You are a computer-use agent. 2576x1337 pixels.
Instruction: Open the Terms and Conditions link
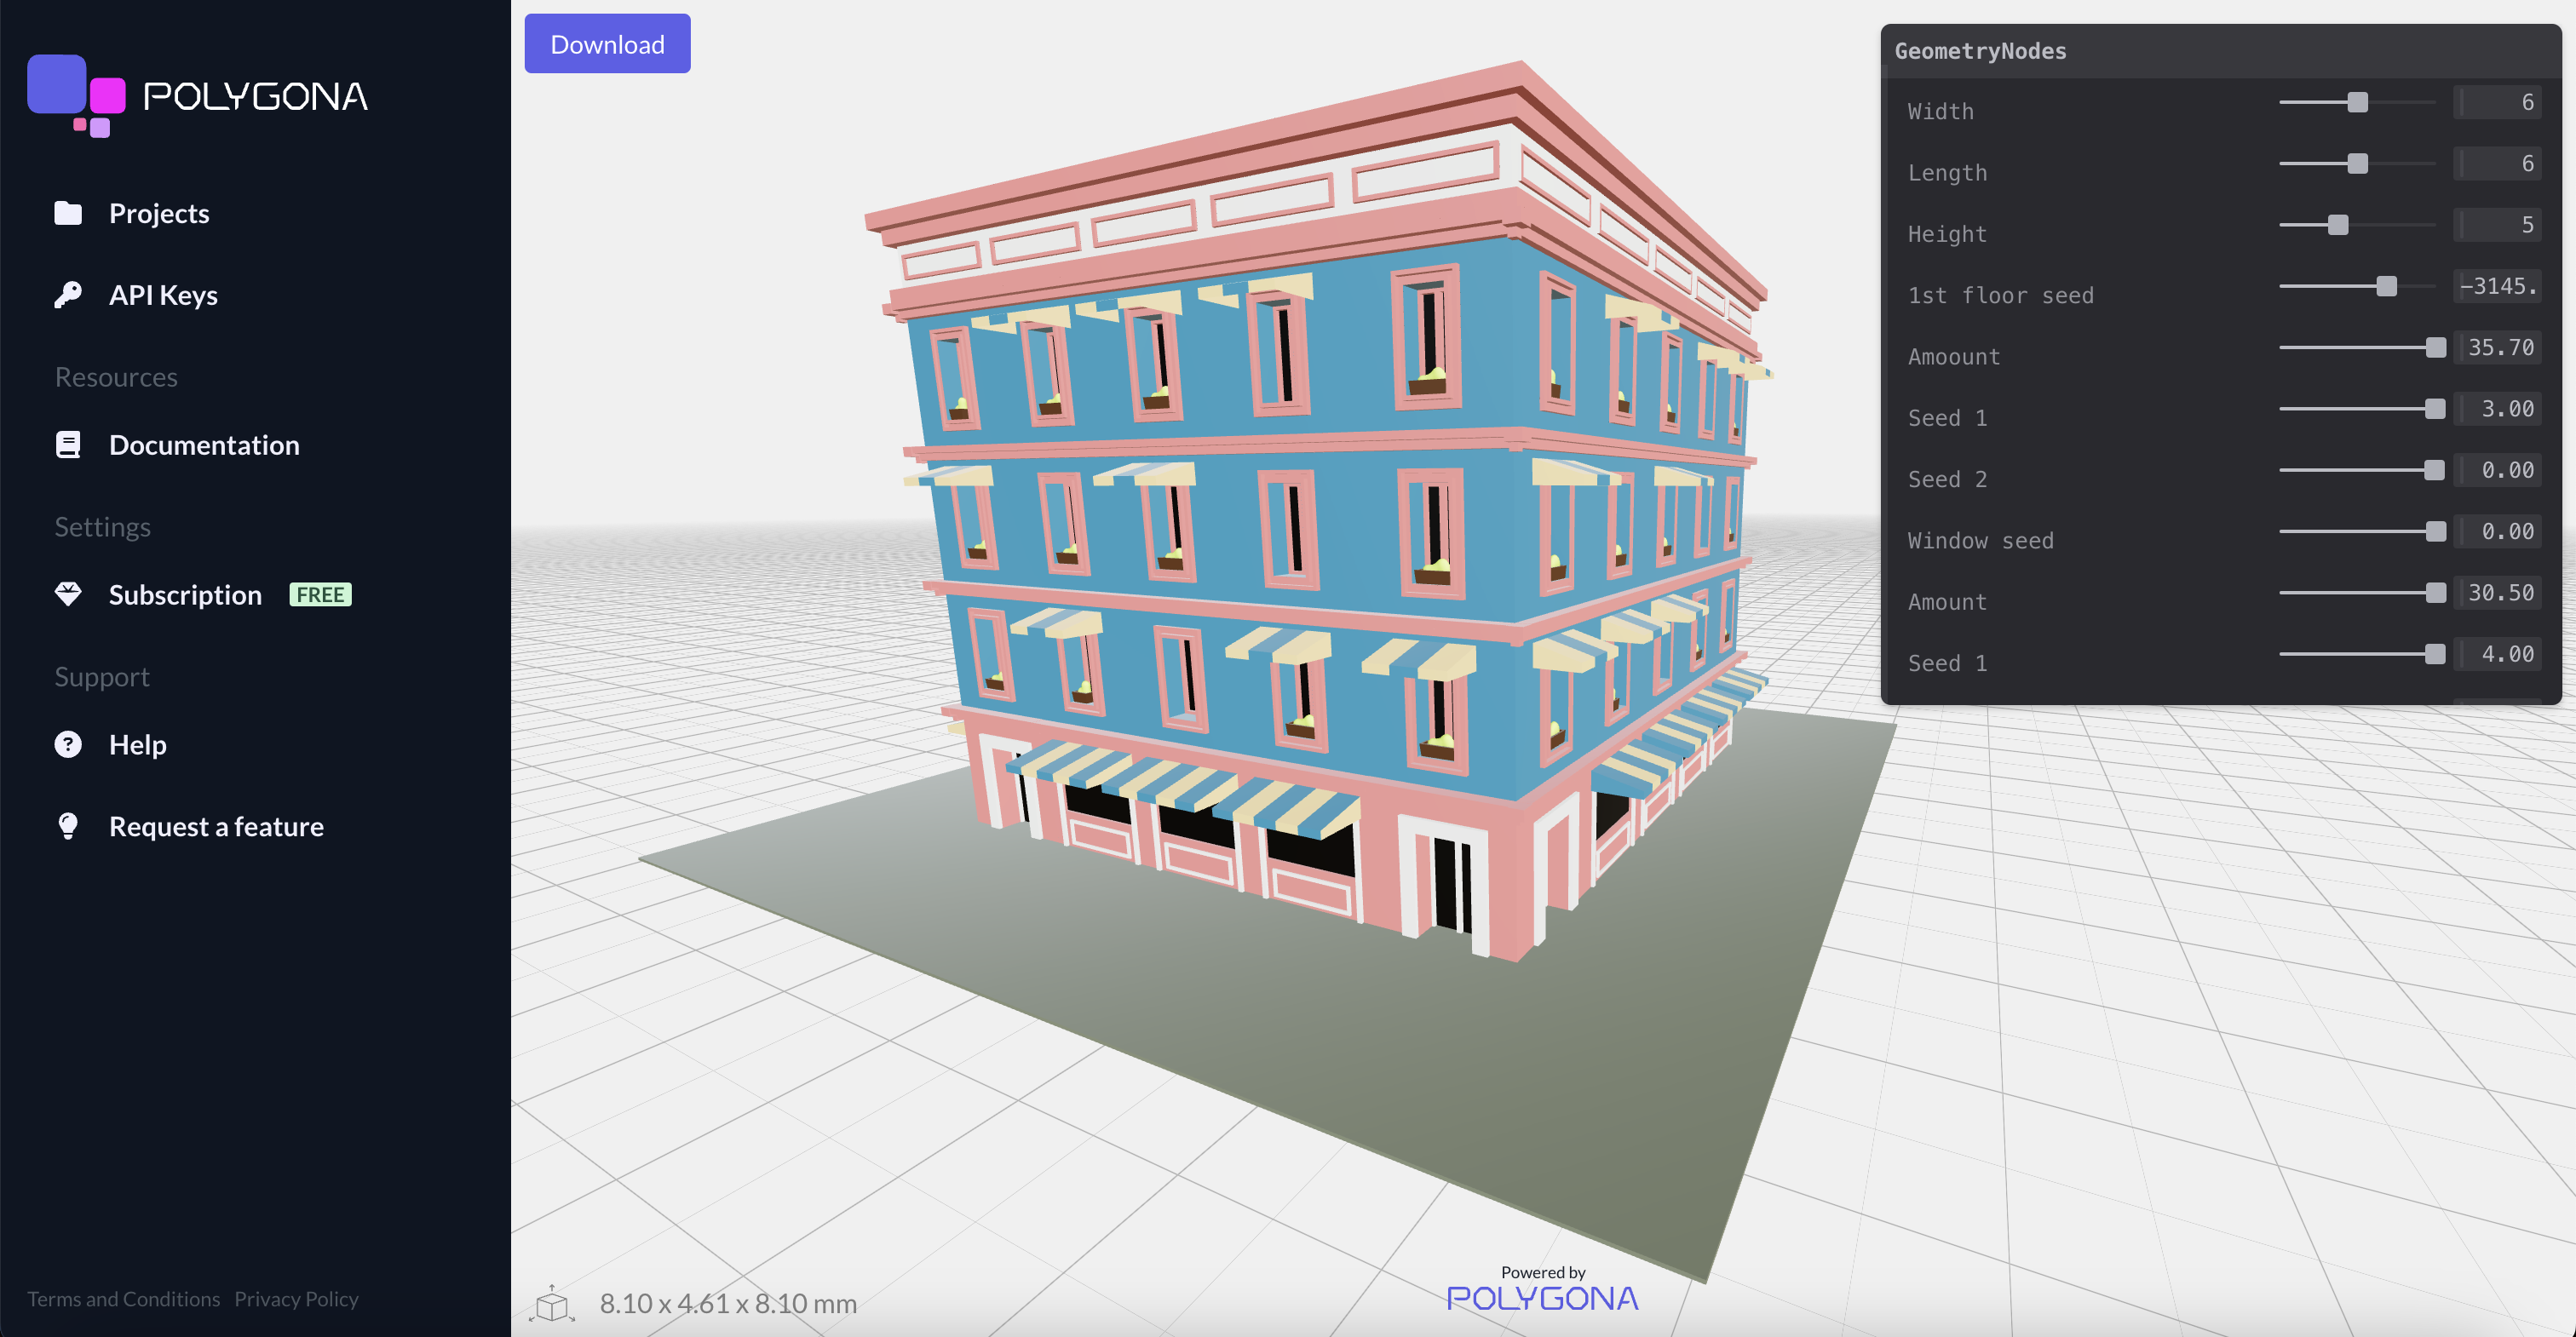pos(123,1299)
